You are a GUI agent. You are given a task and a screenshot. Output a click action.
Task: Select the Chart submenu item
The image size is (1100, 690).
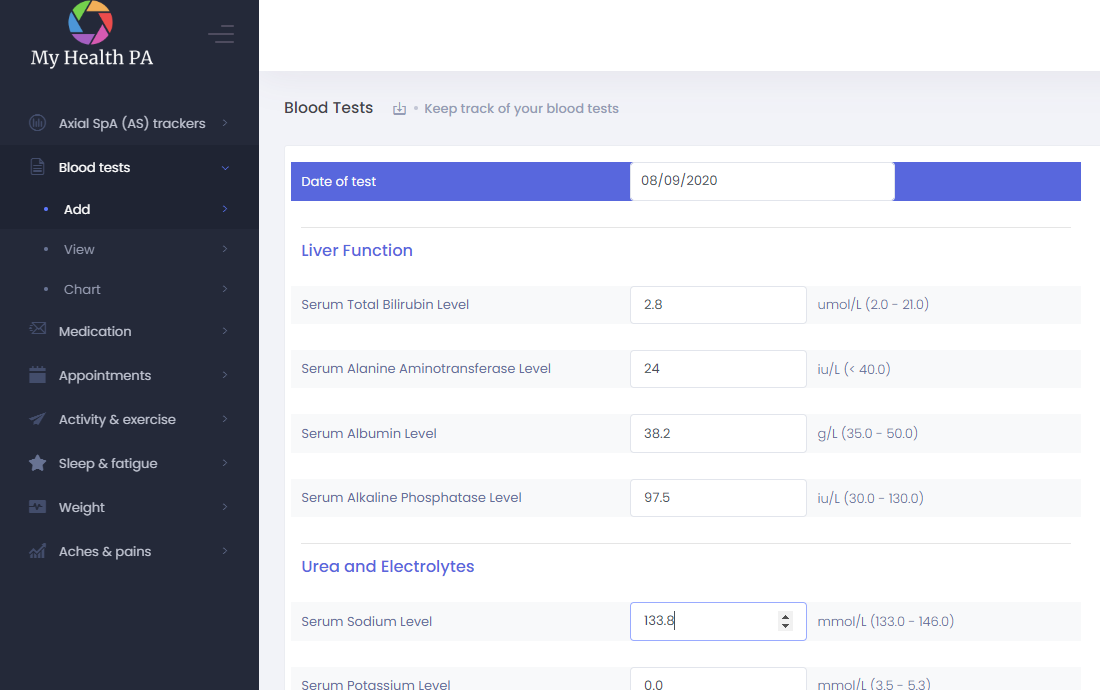coord(129,289)
